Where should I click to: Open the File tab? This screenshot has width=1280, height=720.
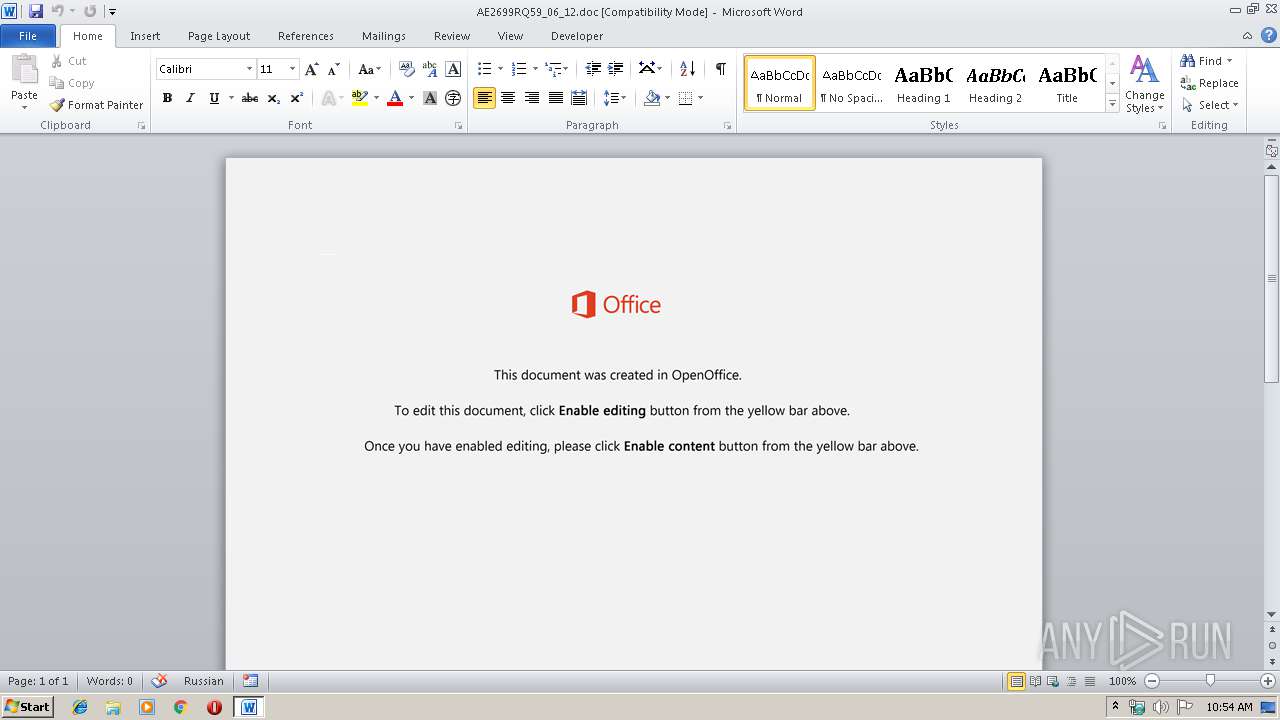tap(28, 36)
